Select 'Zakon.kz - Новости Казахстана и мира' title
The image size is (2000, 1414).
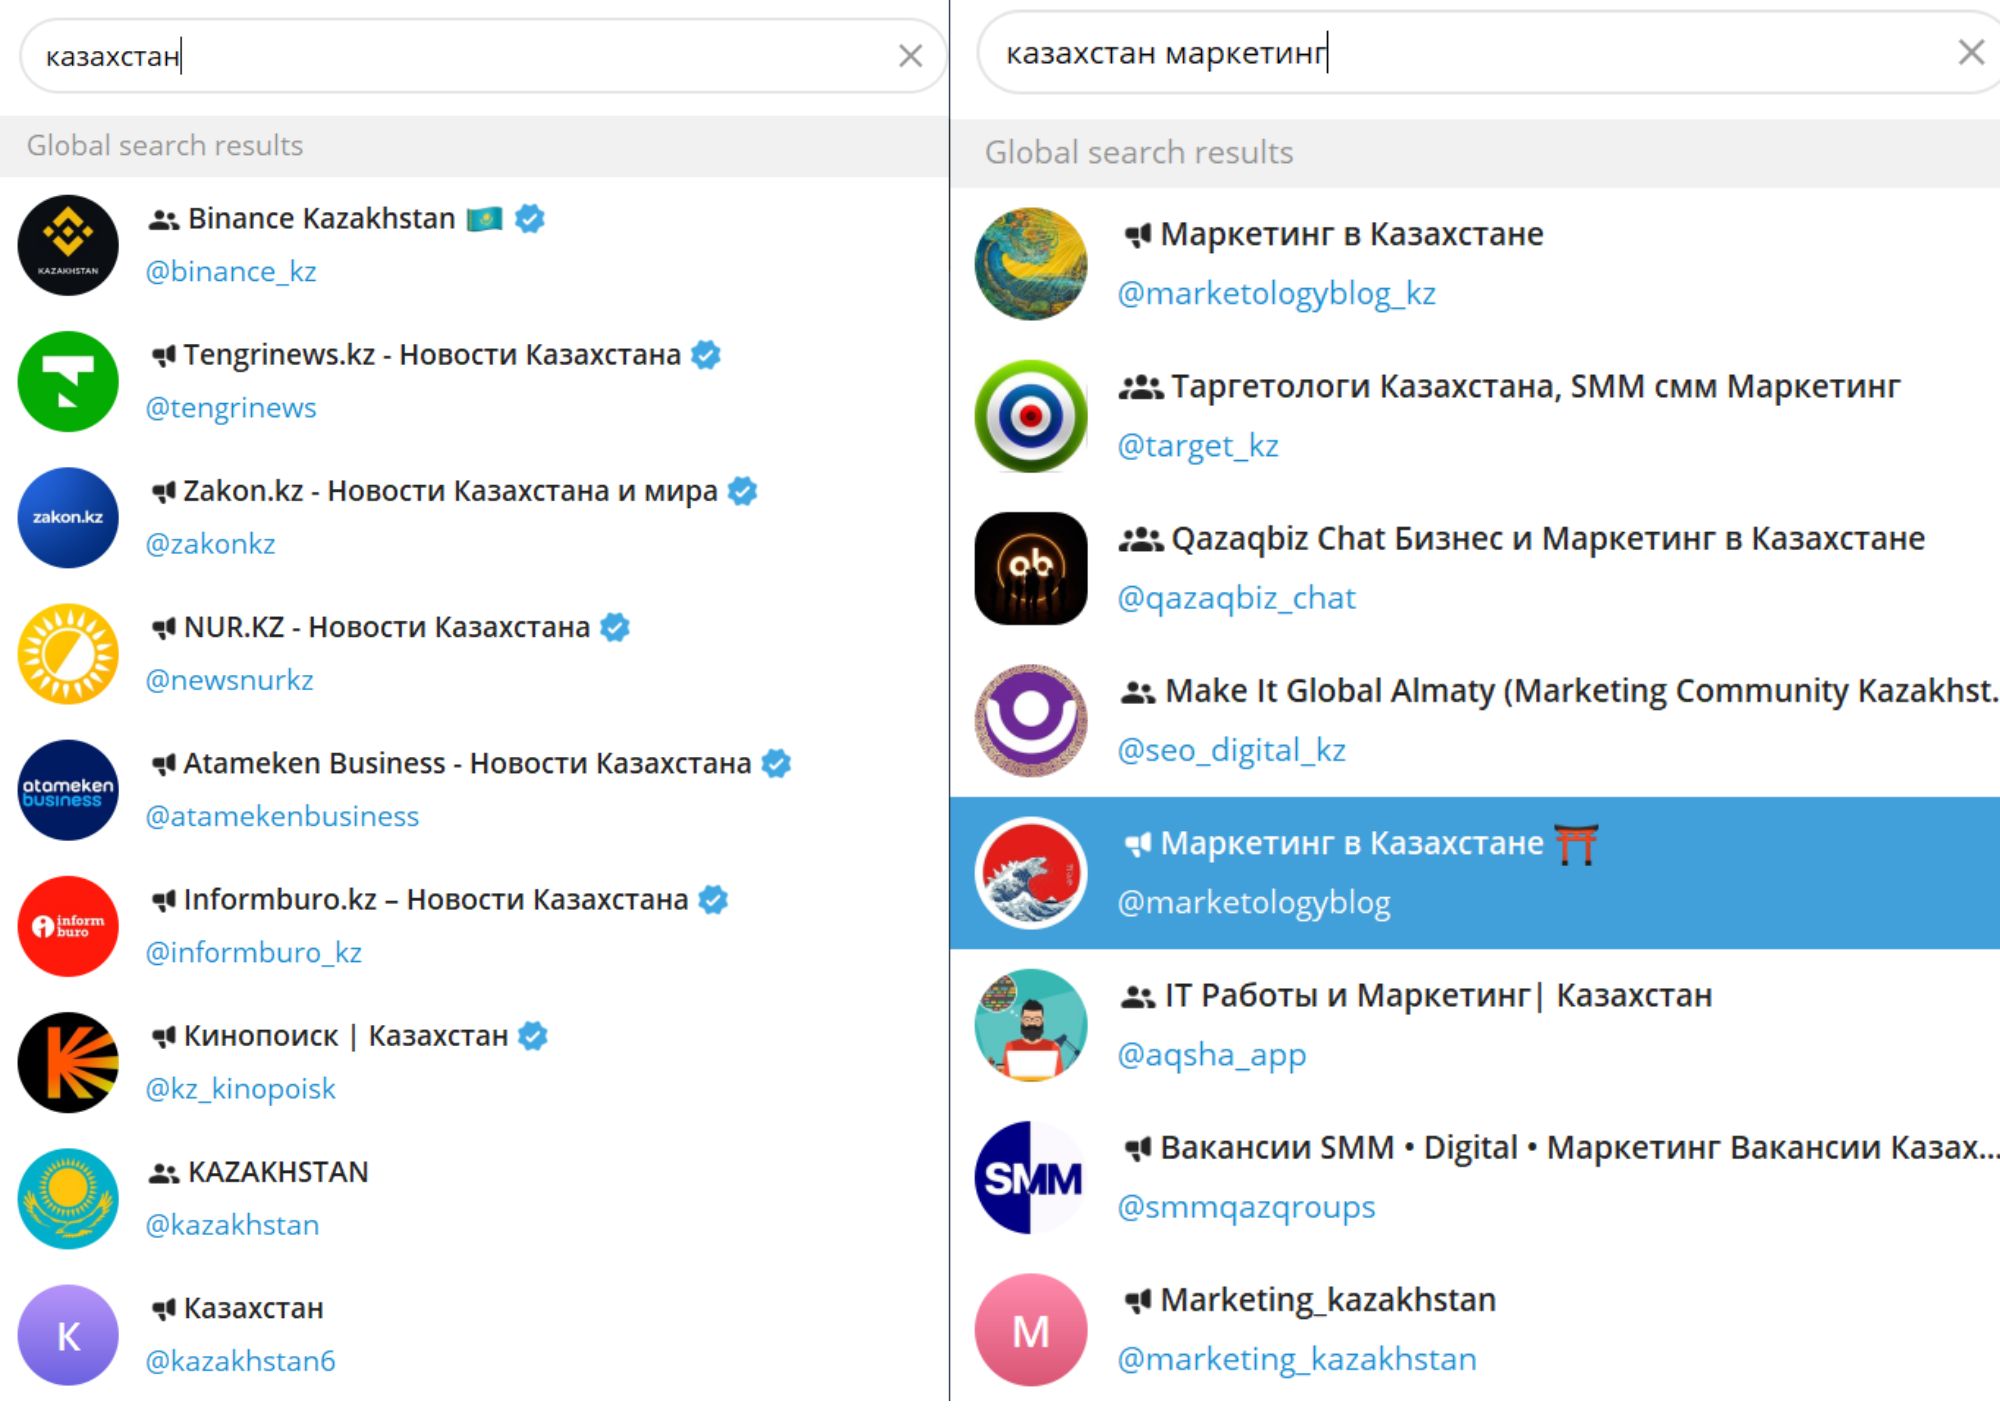(x=450, y=491)
